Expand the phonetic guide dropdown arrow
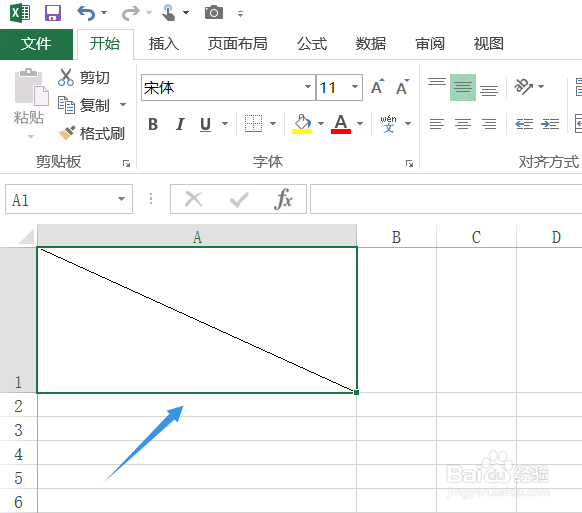Viewport: 582px width, 513px height. pos(408,124)
